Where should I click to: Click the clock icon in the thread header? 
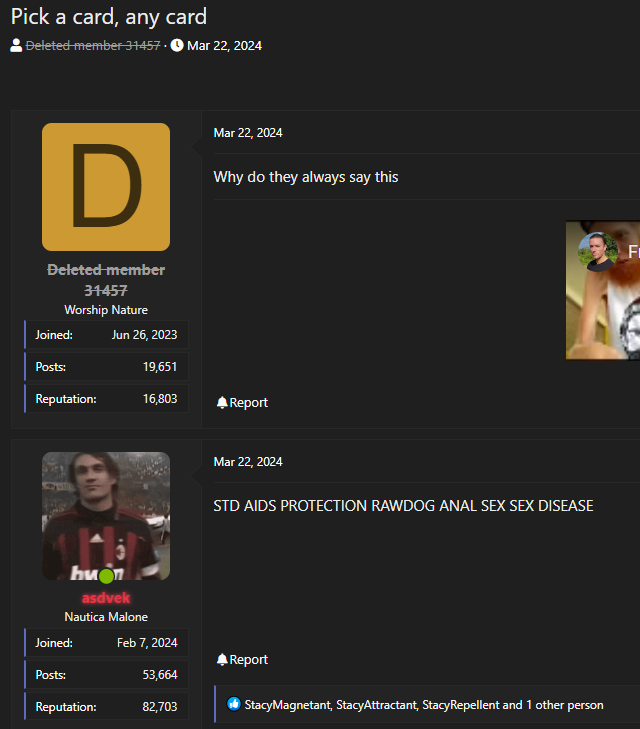[x=177, y=45]
